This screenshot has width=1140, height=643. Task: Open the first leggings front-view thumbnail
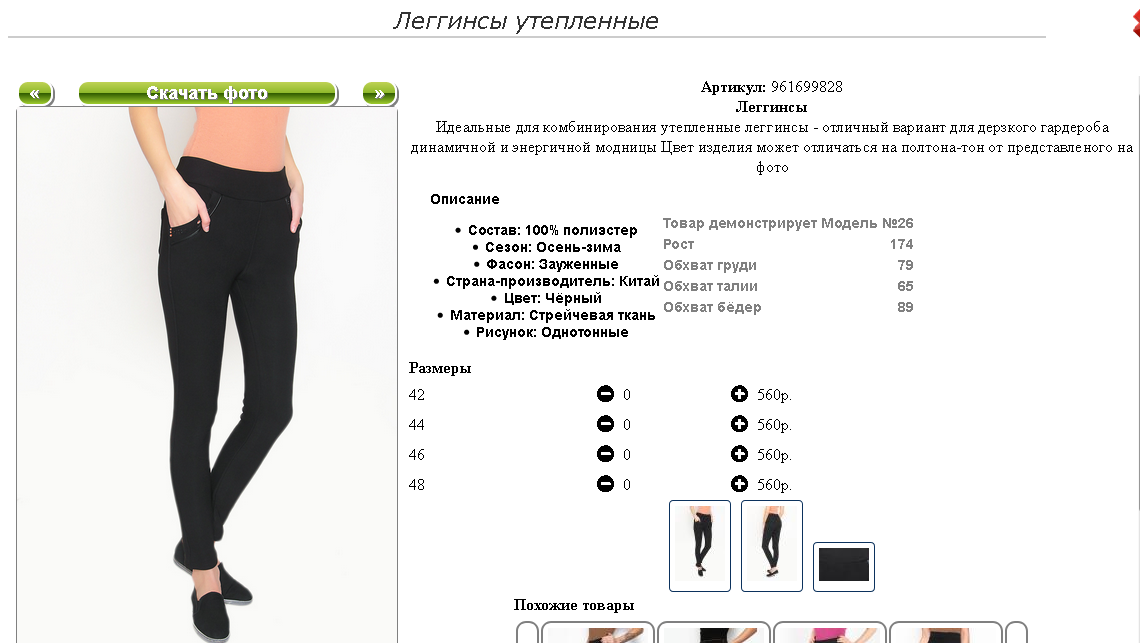coord(699,546)
